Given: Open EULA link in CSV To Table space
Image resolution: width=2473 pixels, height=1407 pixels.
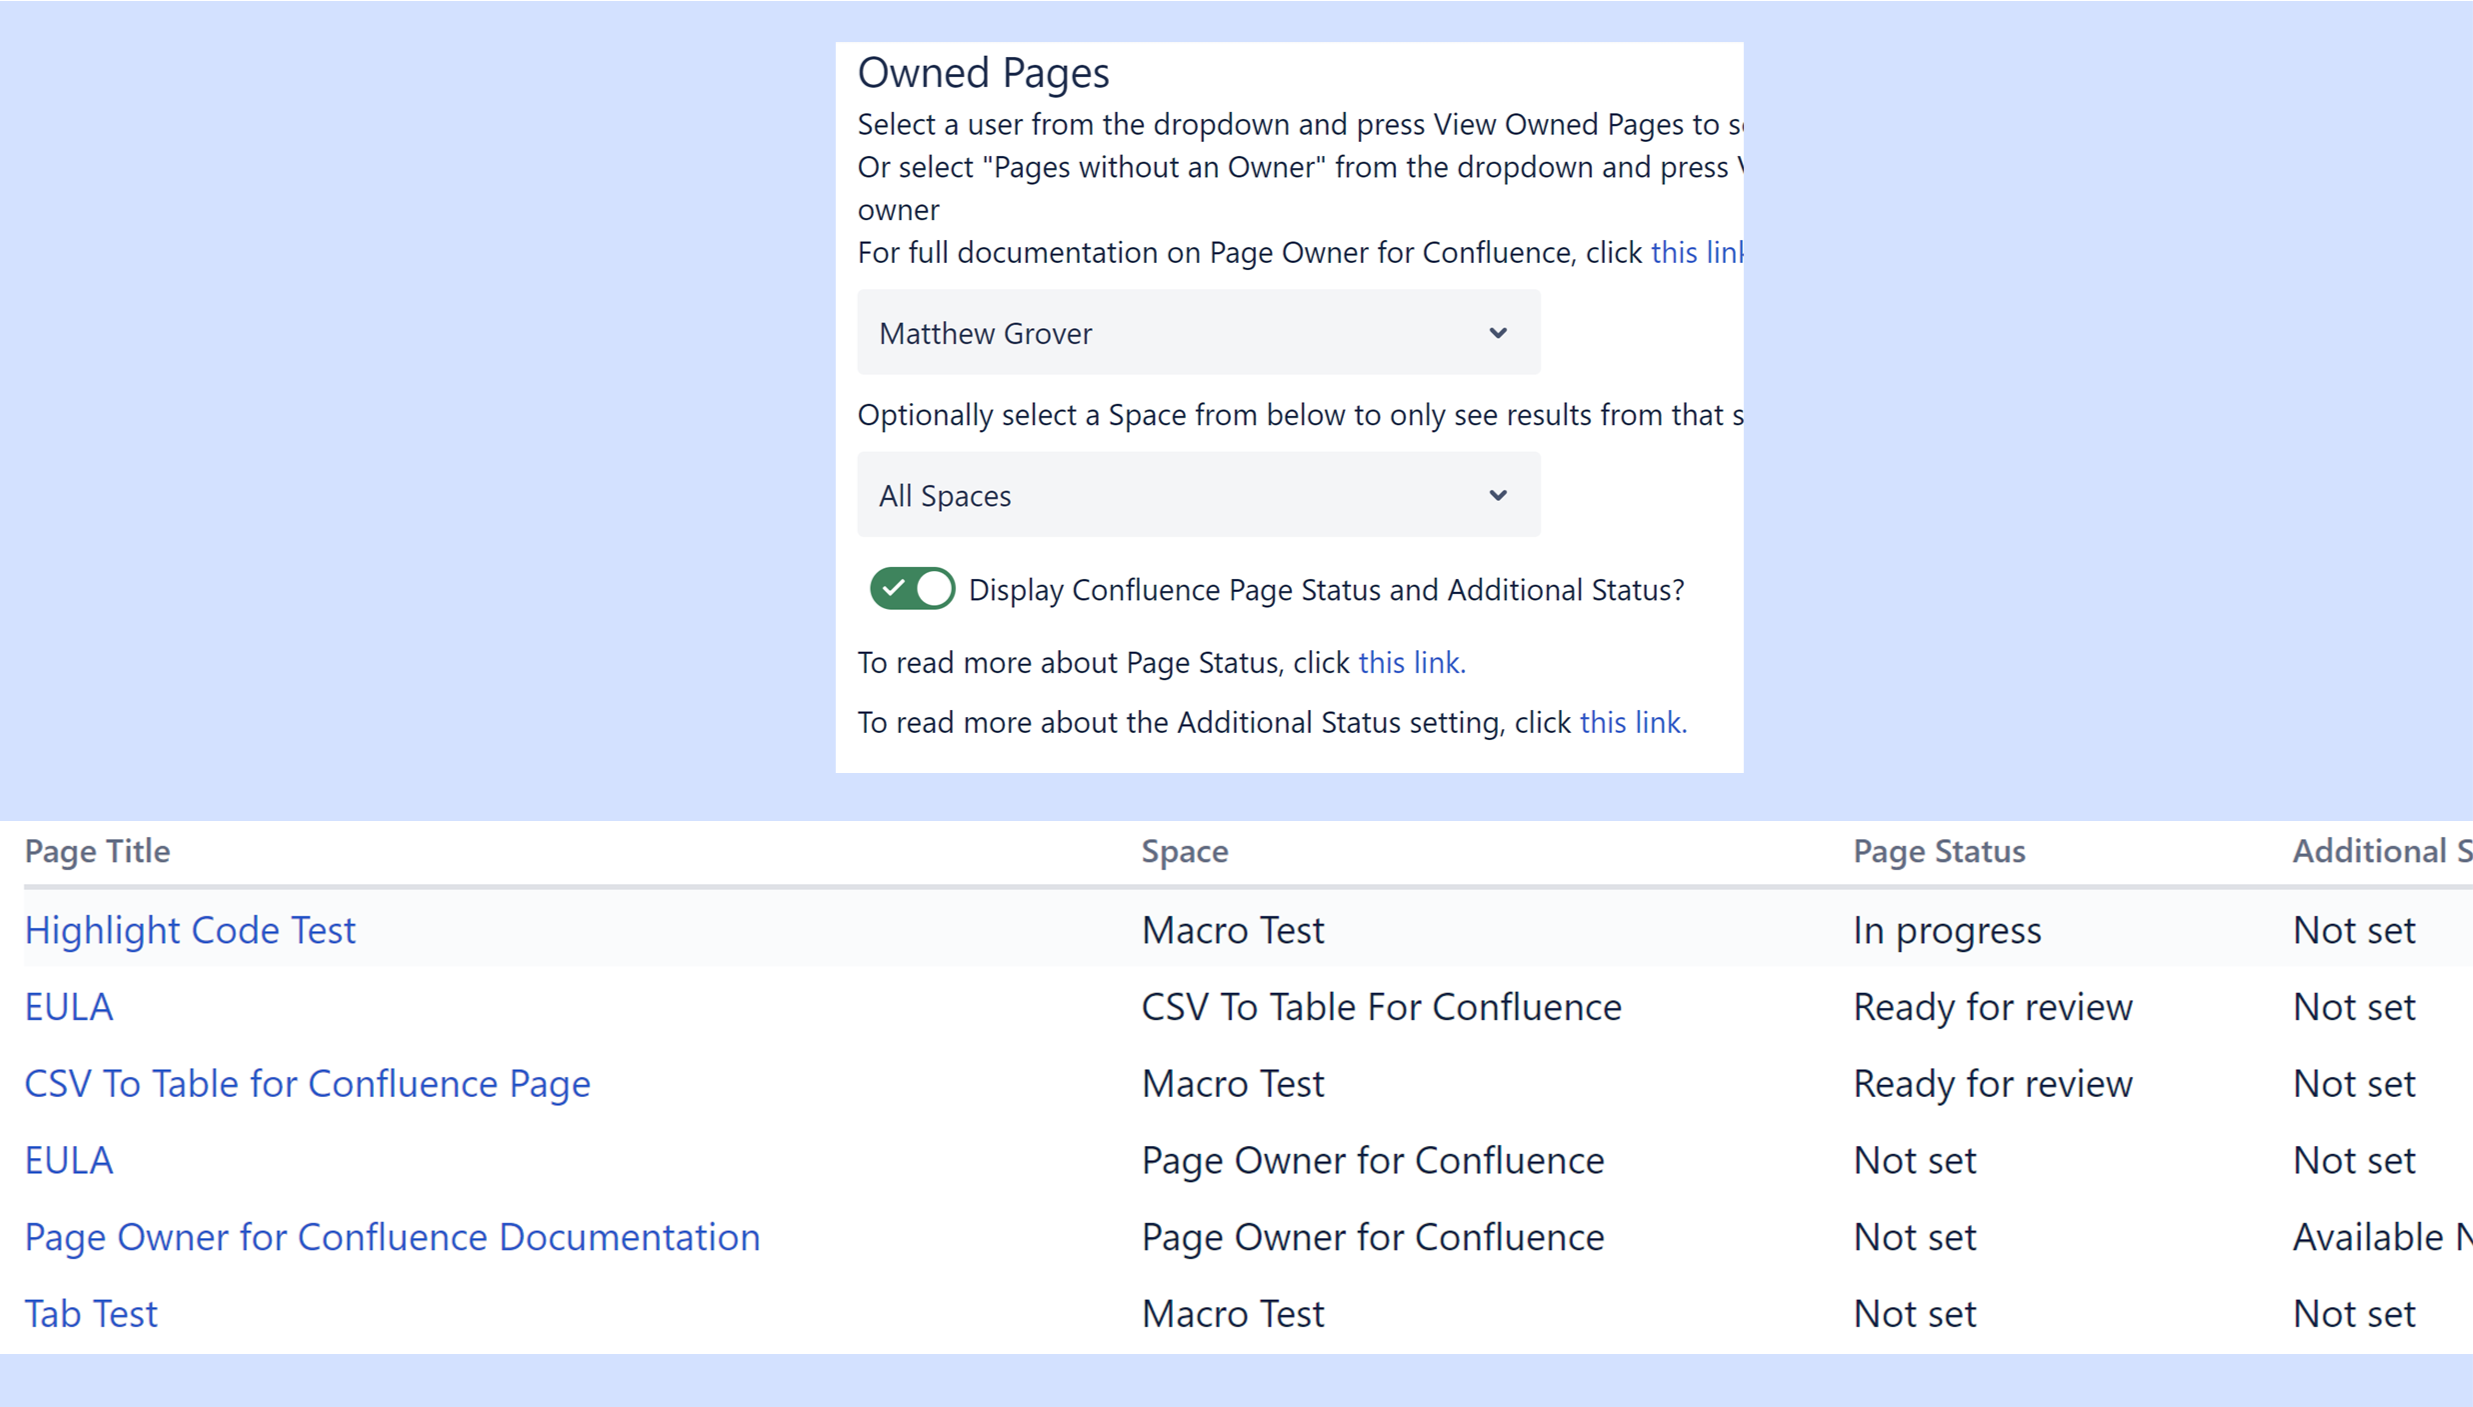Looking at the screenshot, I should pos(68,1007).
